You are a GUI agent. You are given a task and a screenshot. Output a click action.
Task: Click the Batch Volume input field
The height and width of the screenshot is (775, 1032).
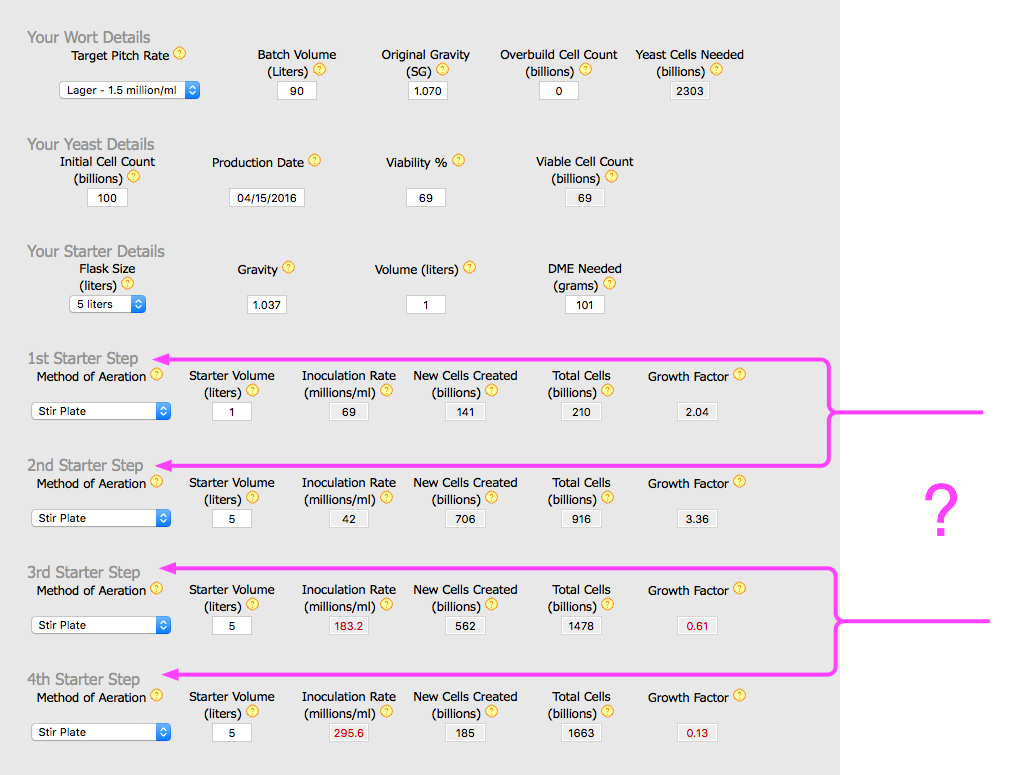297,91
